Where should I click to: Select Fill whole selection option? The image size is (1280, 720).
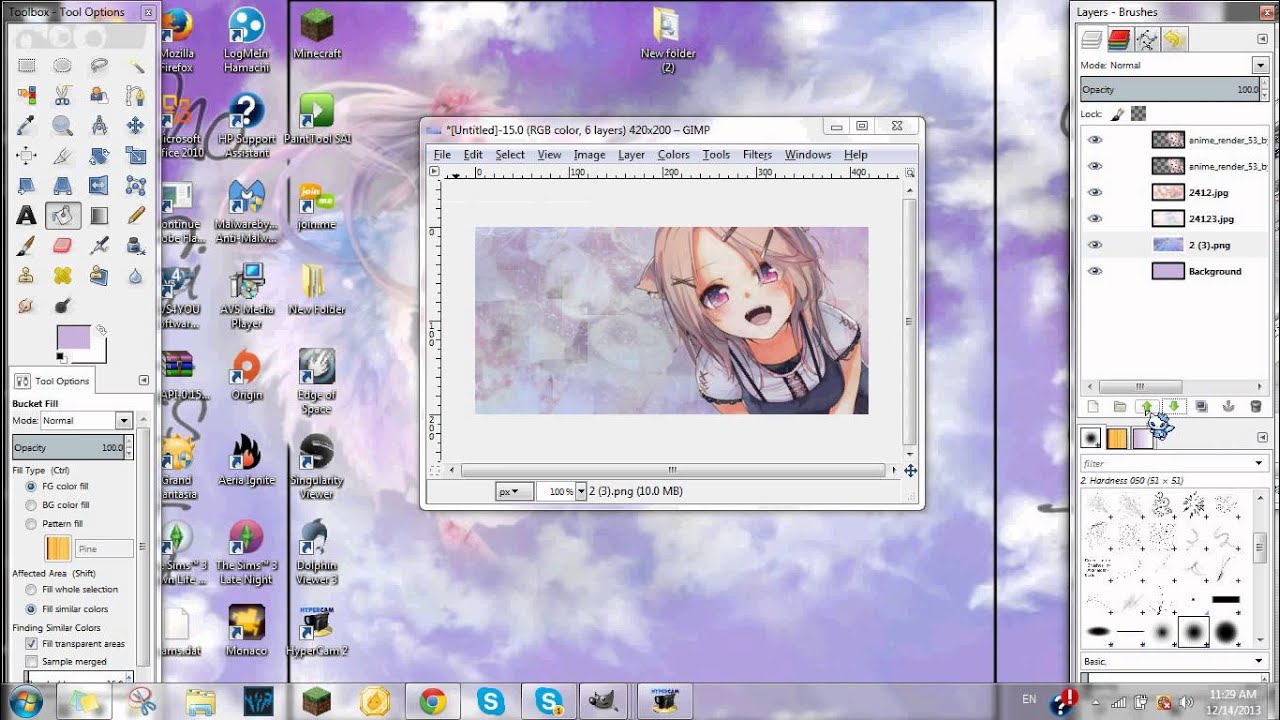point(31,590)
